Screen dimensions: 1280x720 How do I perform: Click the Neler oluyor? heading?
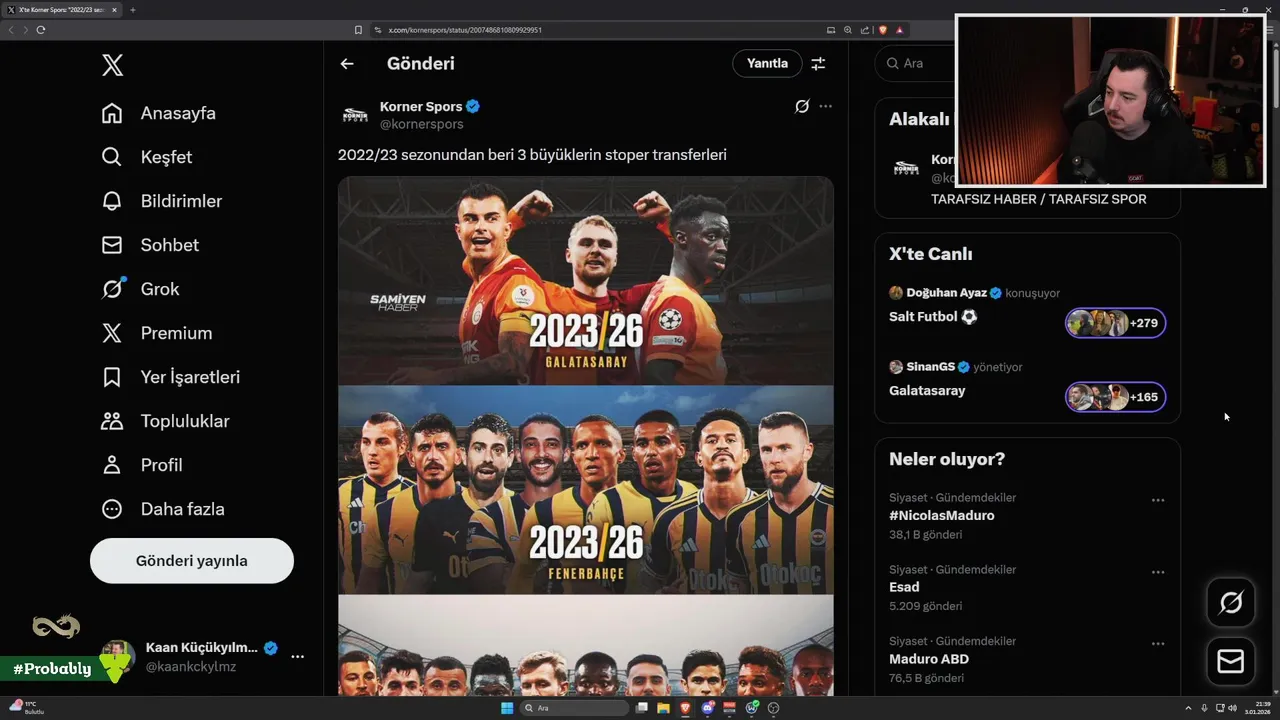click(x=947, y=459)
